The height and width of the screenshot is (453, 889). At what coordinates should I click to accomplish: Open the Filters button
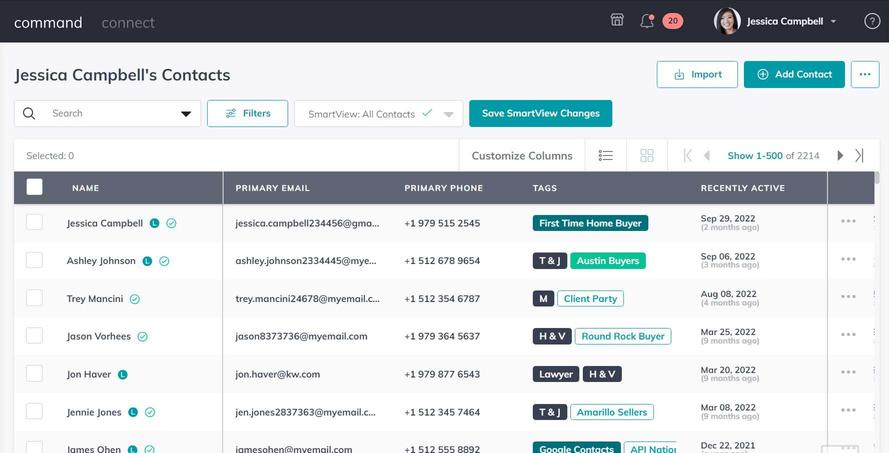pos(248,113)
